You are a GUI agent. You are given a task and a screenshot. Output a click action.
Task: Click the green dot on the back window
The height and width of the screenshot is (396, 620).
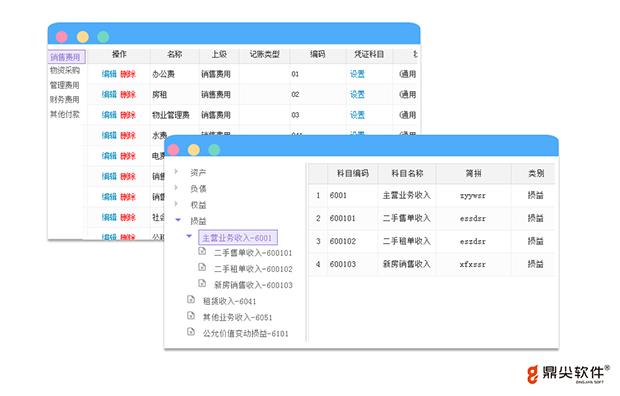(x=103, y=37)
